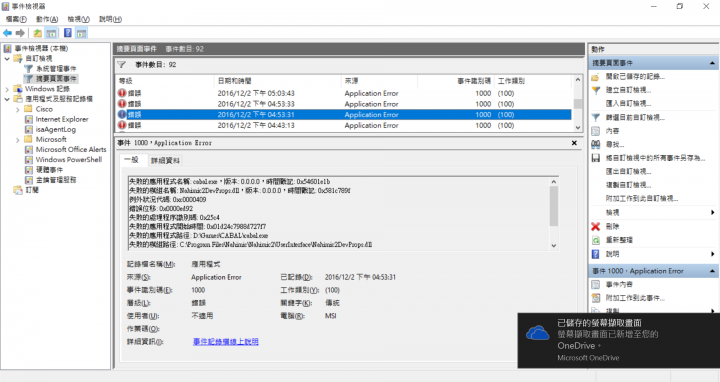This screenshot has height=382, width=720.
Task: Click the blue question mark help toolbar icon
Action: pos(68,33)
